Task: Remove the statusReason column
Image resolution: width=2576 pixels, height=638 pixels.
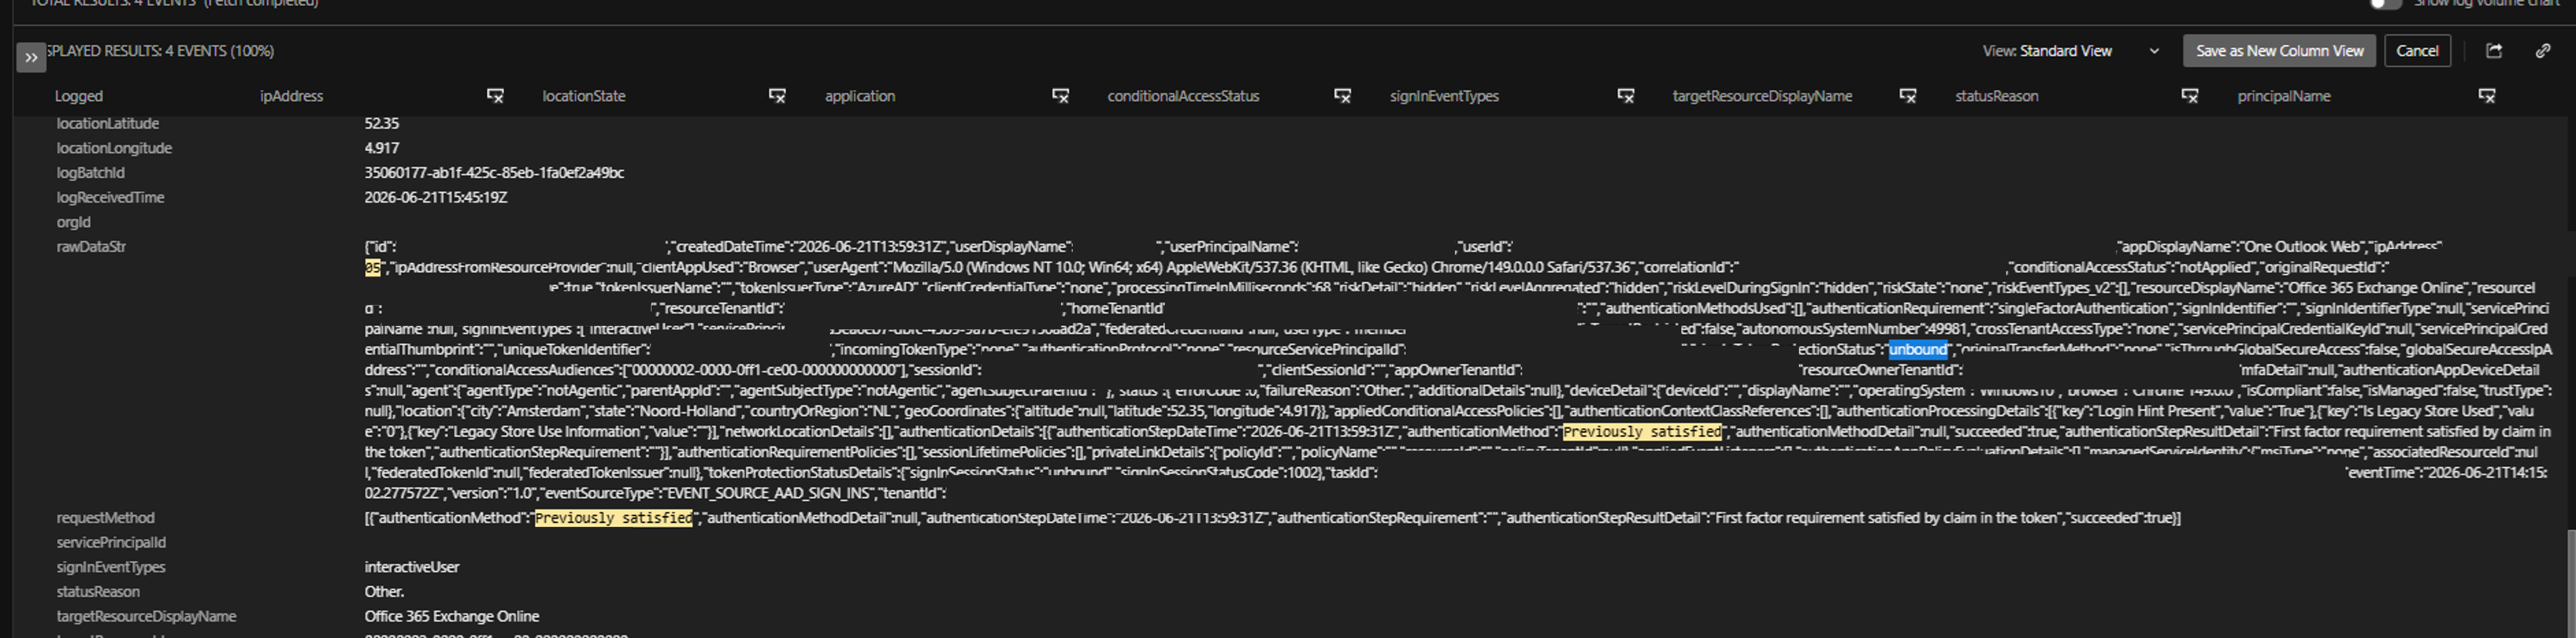Action: point(2189,96)
